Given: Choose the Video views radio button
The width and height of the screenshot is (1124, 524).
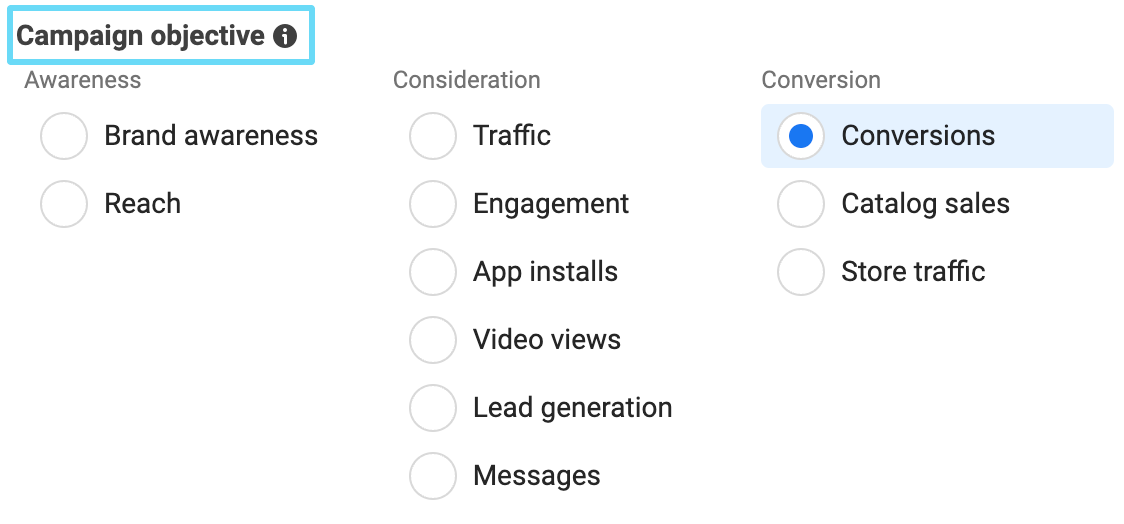Looking at the screenshot, I should coord(433,340).
